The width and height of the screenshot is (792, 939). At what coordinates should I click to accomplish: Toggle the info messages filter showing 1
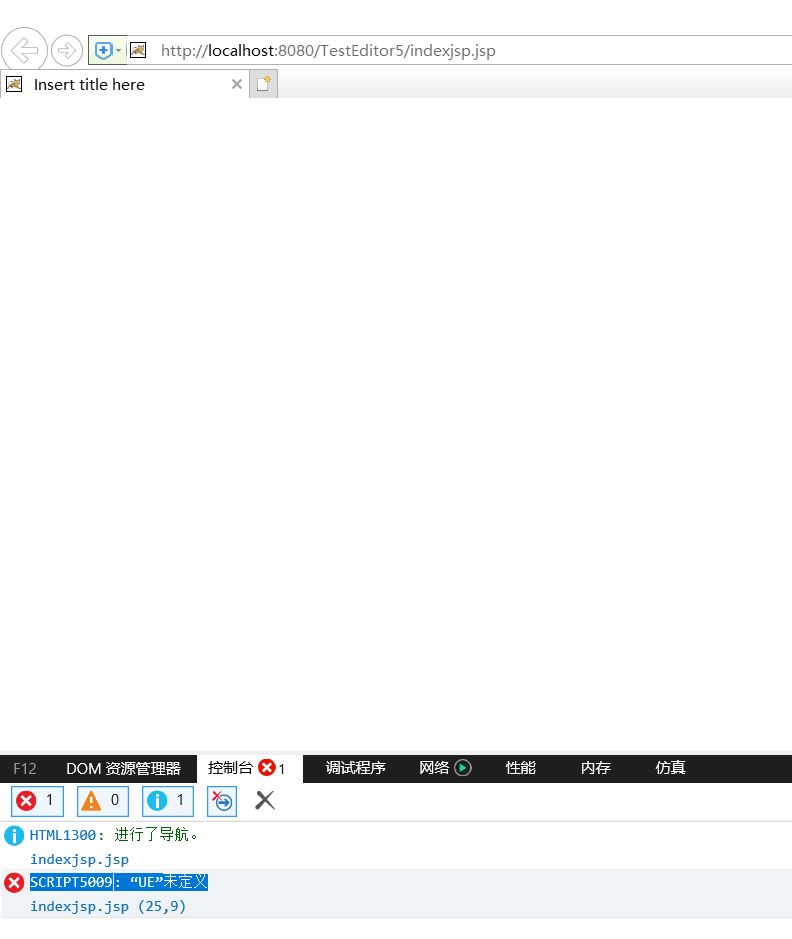tap(168, 801)
